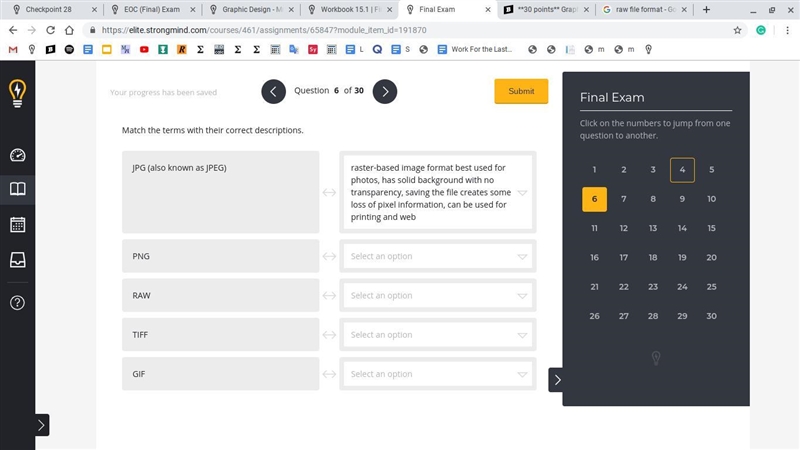Click the TIFF term box
Viewport: 800px width, 450px height.
(220, 335)
